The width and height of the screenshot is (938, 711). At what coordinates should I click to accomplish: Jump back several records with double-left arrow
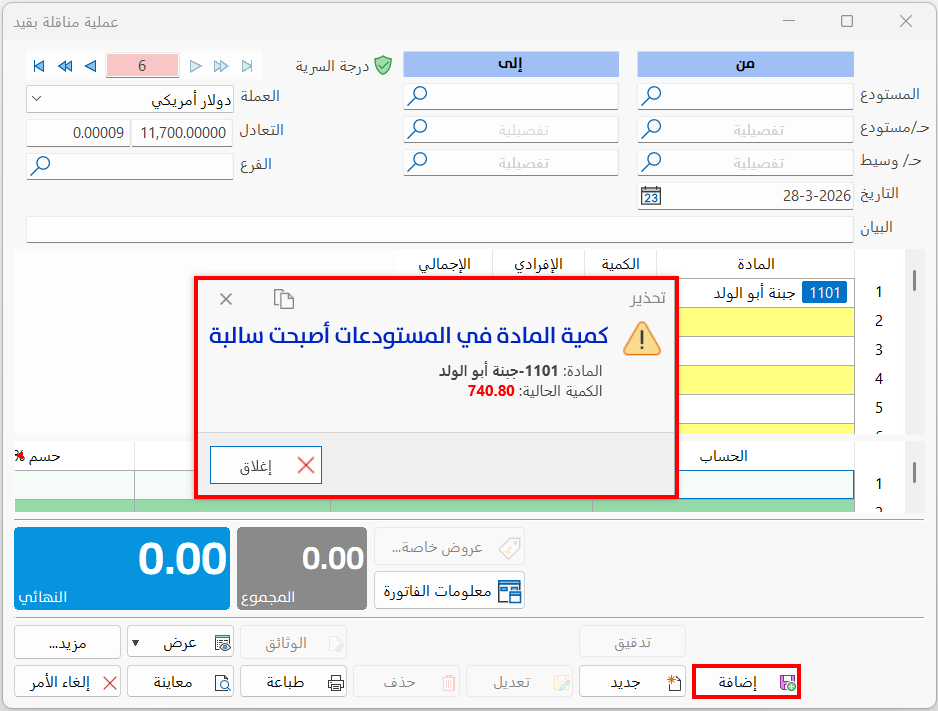click(65, 66)
